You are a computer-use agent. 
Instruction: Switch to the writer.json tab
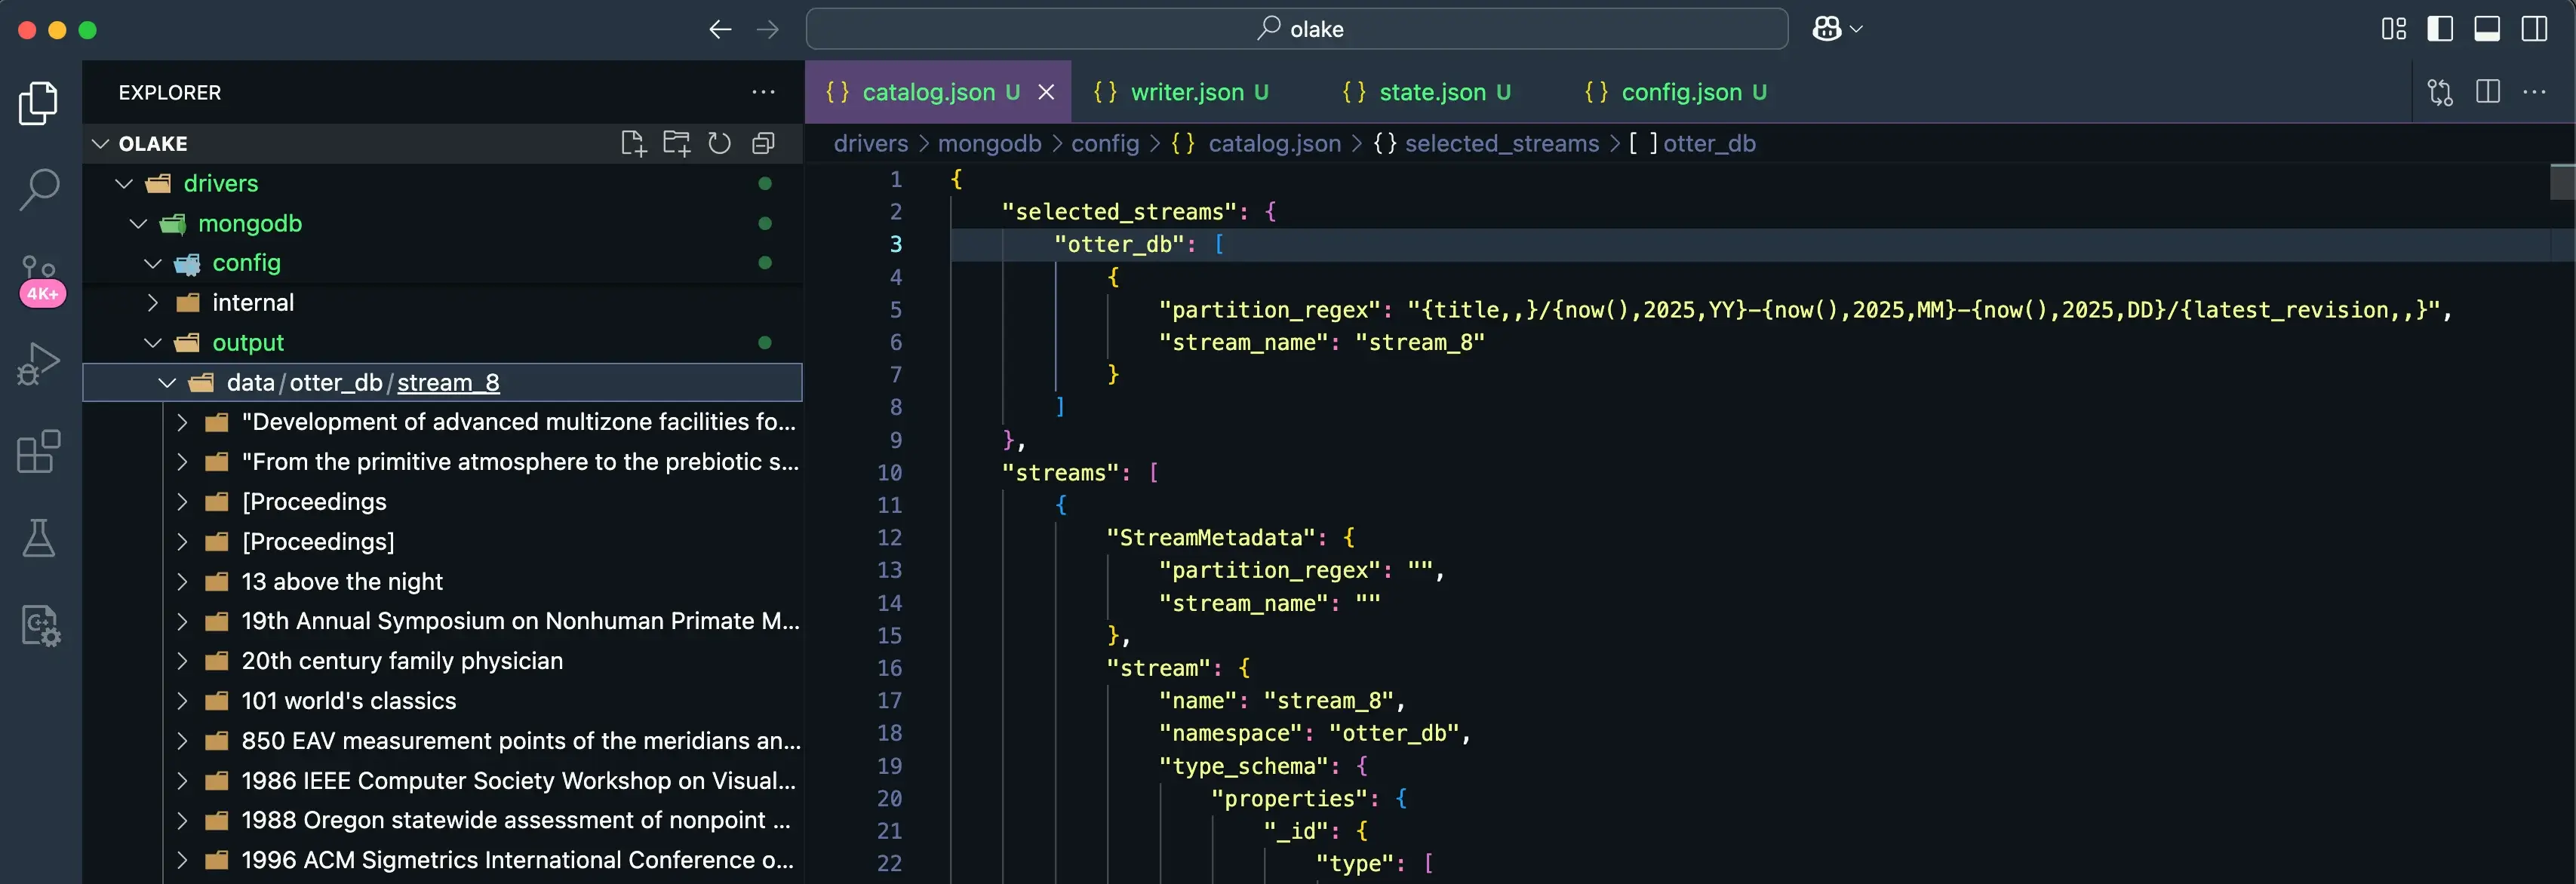tap(1186, 92)
